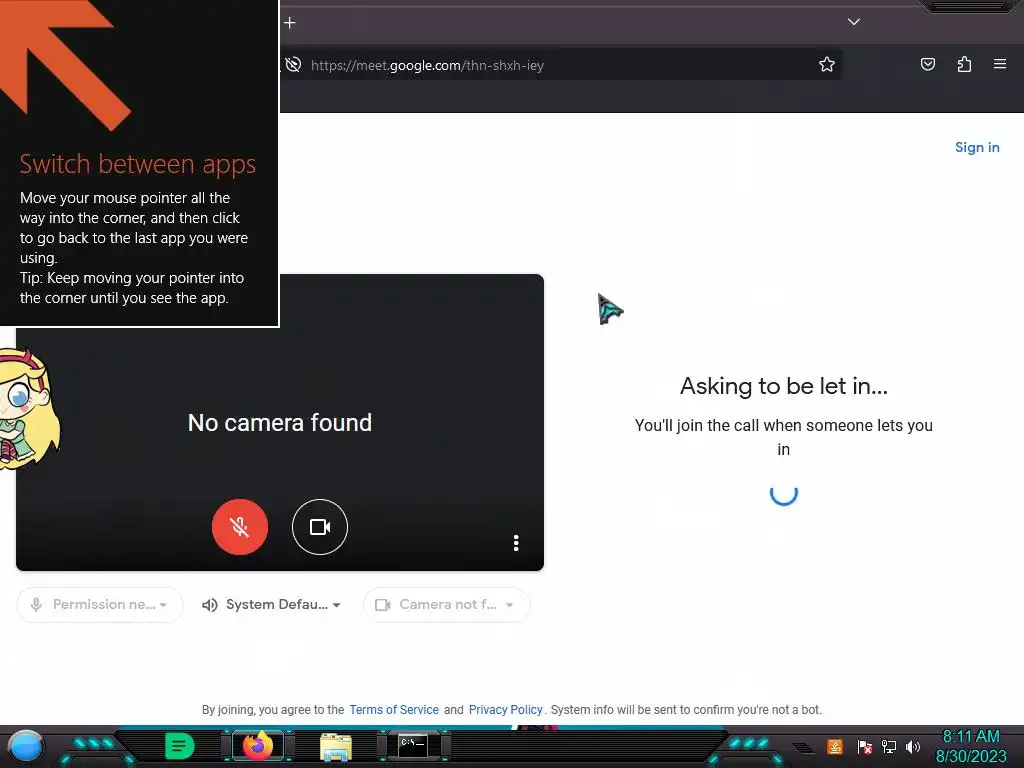Click the network tray icon
The image size is (1024, 768).
[889, 746]
